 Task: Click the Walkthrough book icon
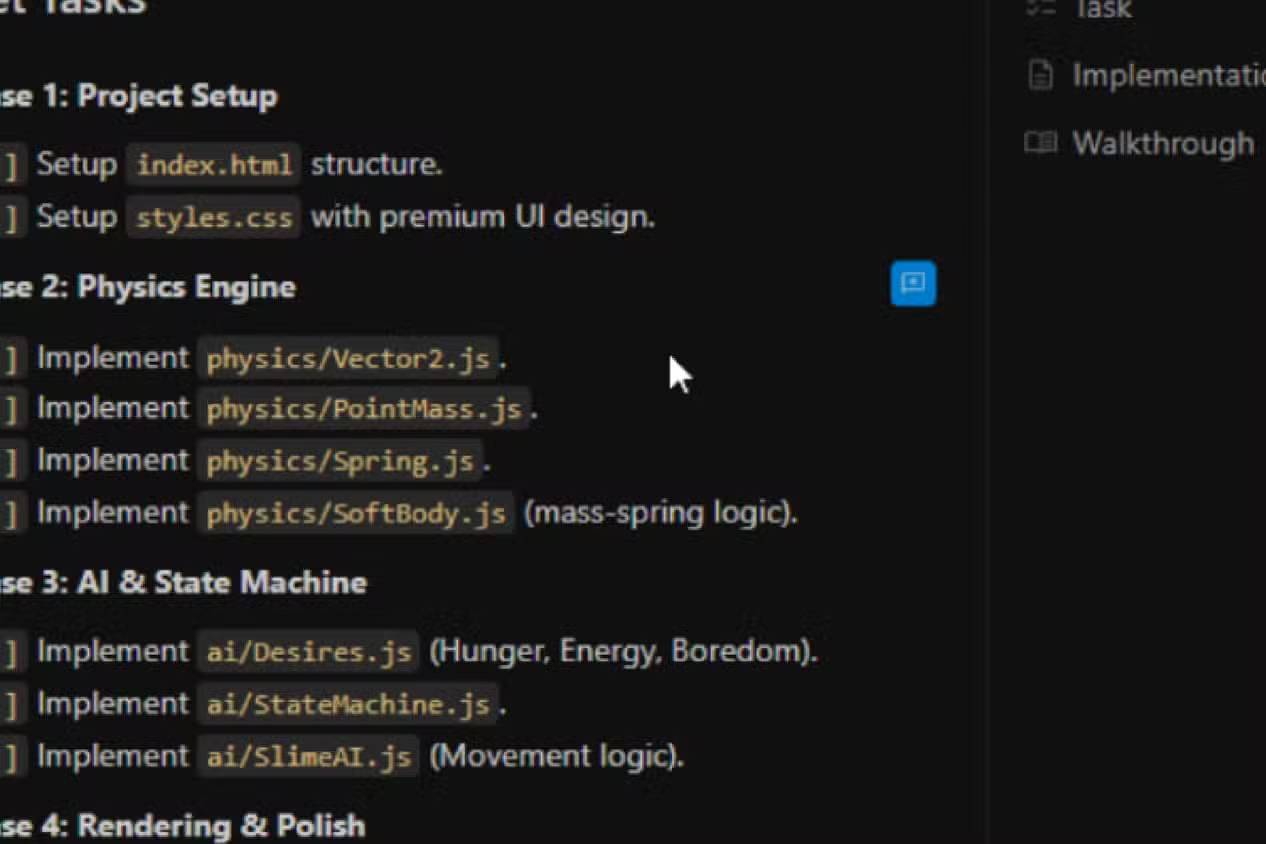tap(1041, 143)
